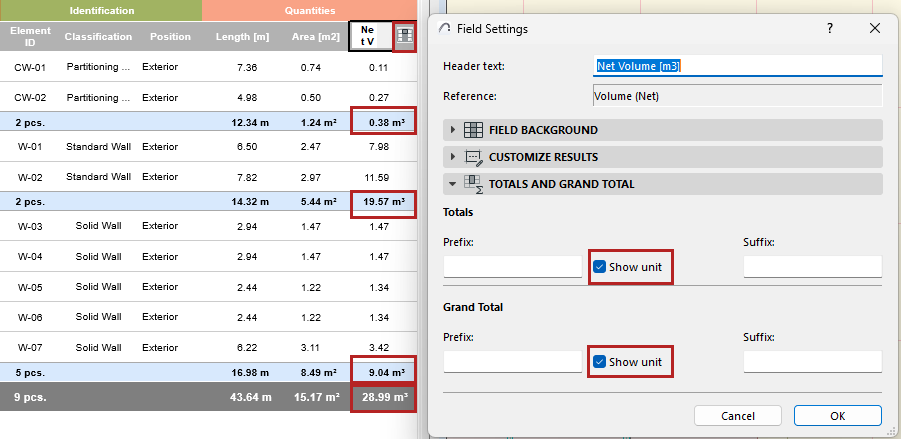Click the Identification column group header

click(100, 11)
